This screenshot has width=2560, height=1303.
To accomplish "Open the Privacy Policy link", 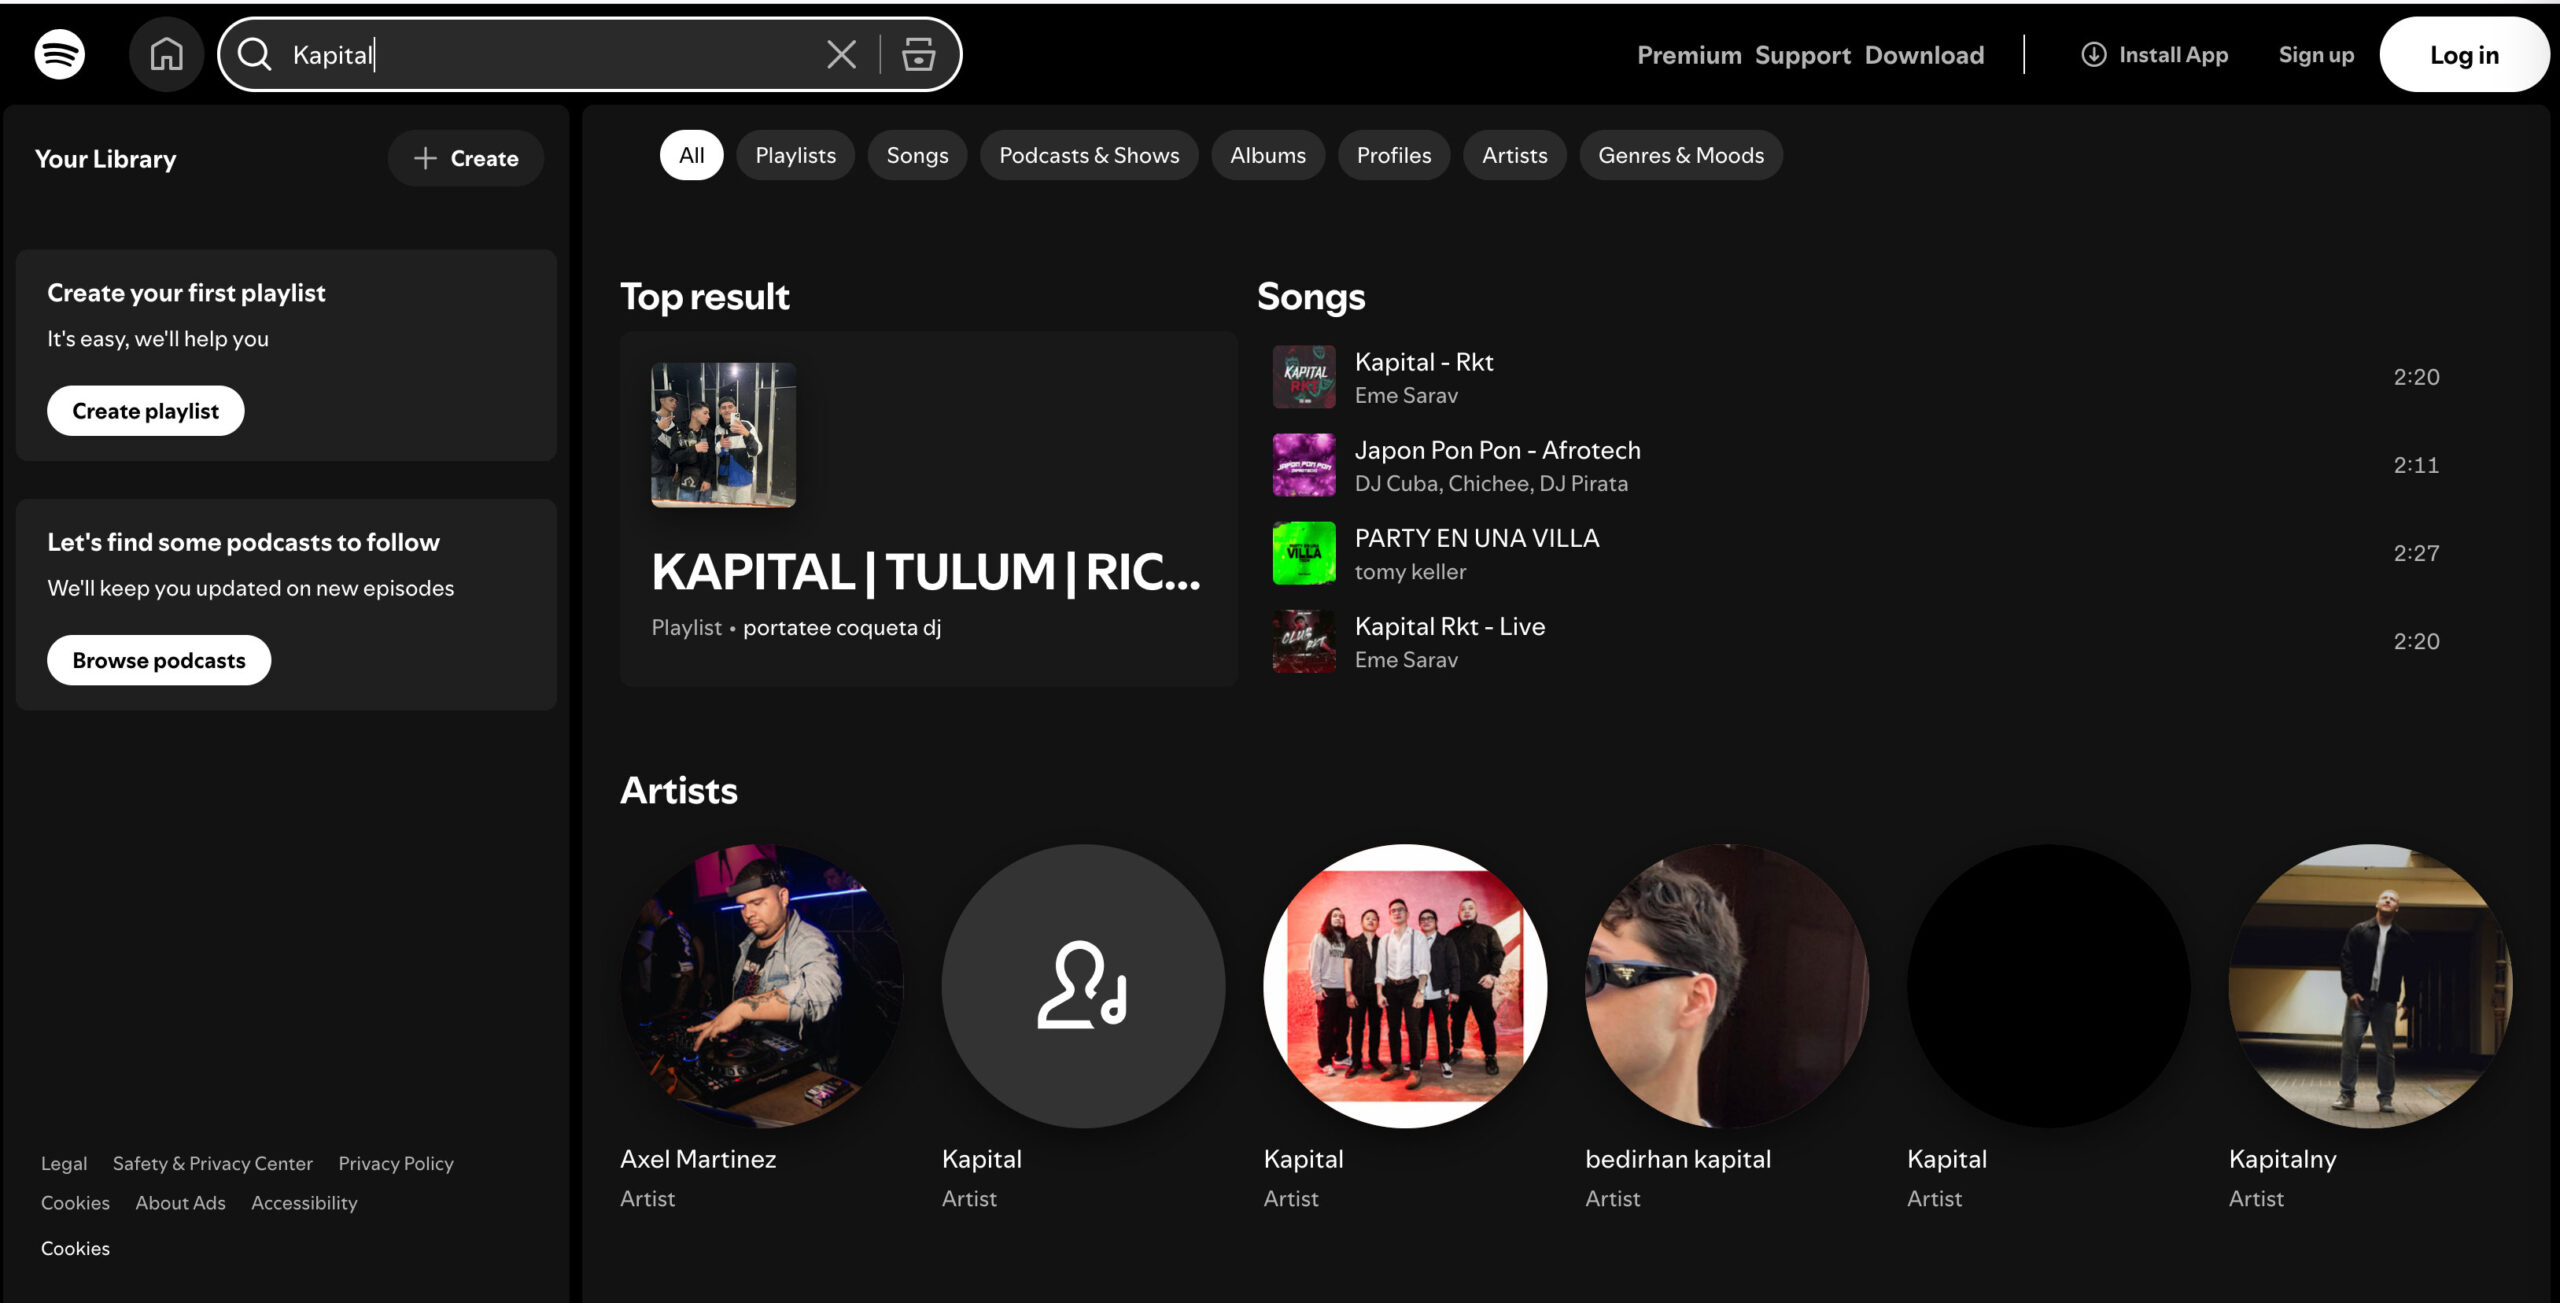I will [396, 1163].
